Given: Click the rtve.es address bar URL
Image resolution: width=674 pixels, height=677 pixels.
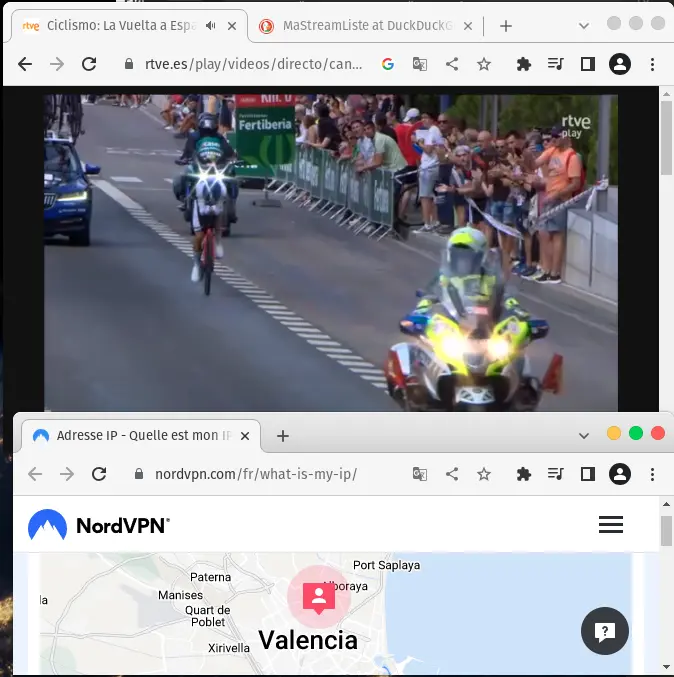Looking at the screenshot, I should point(253,64).
